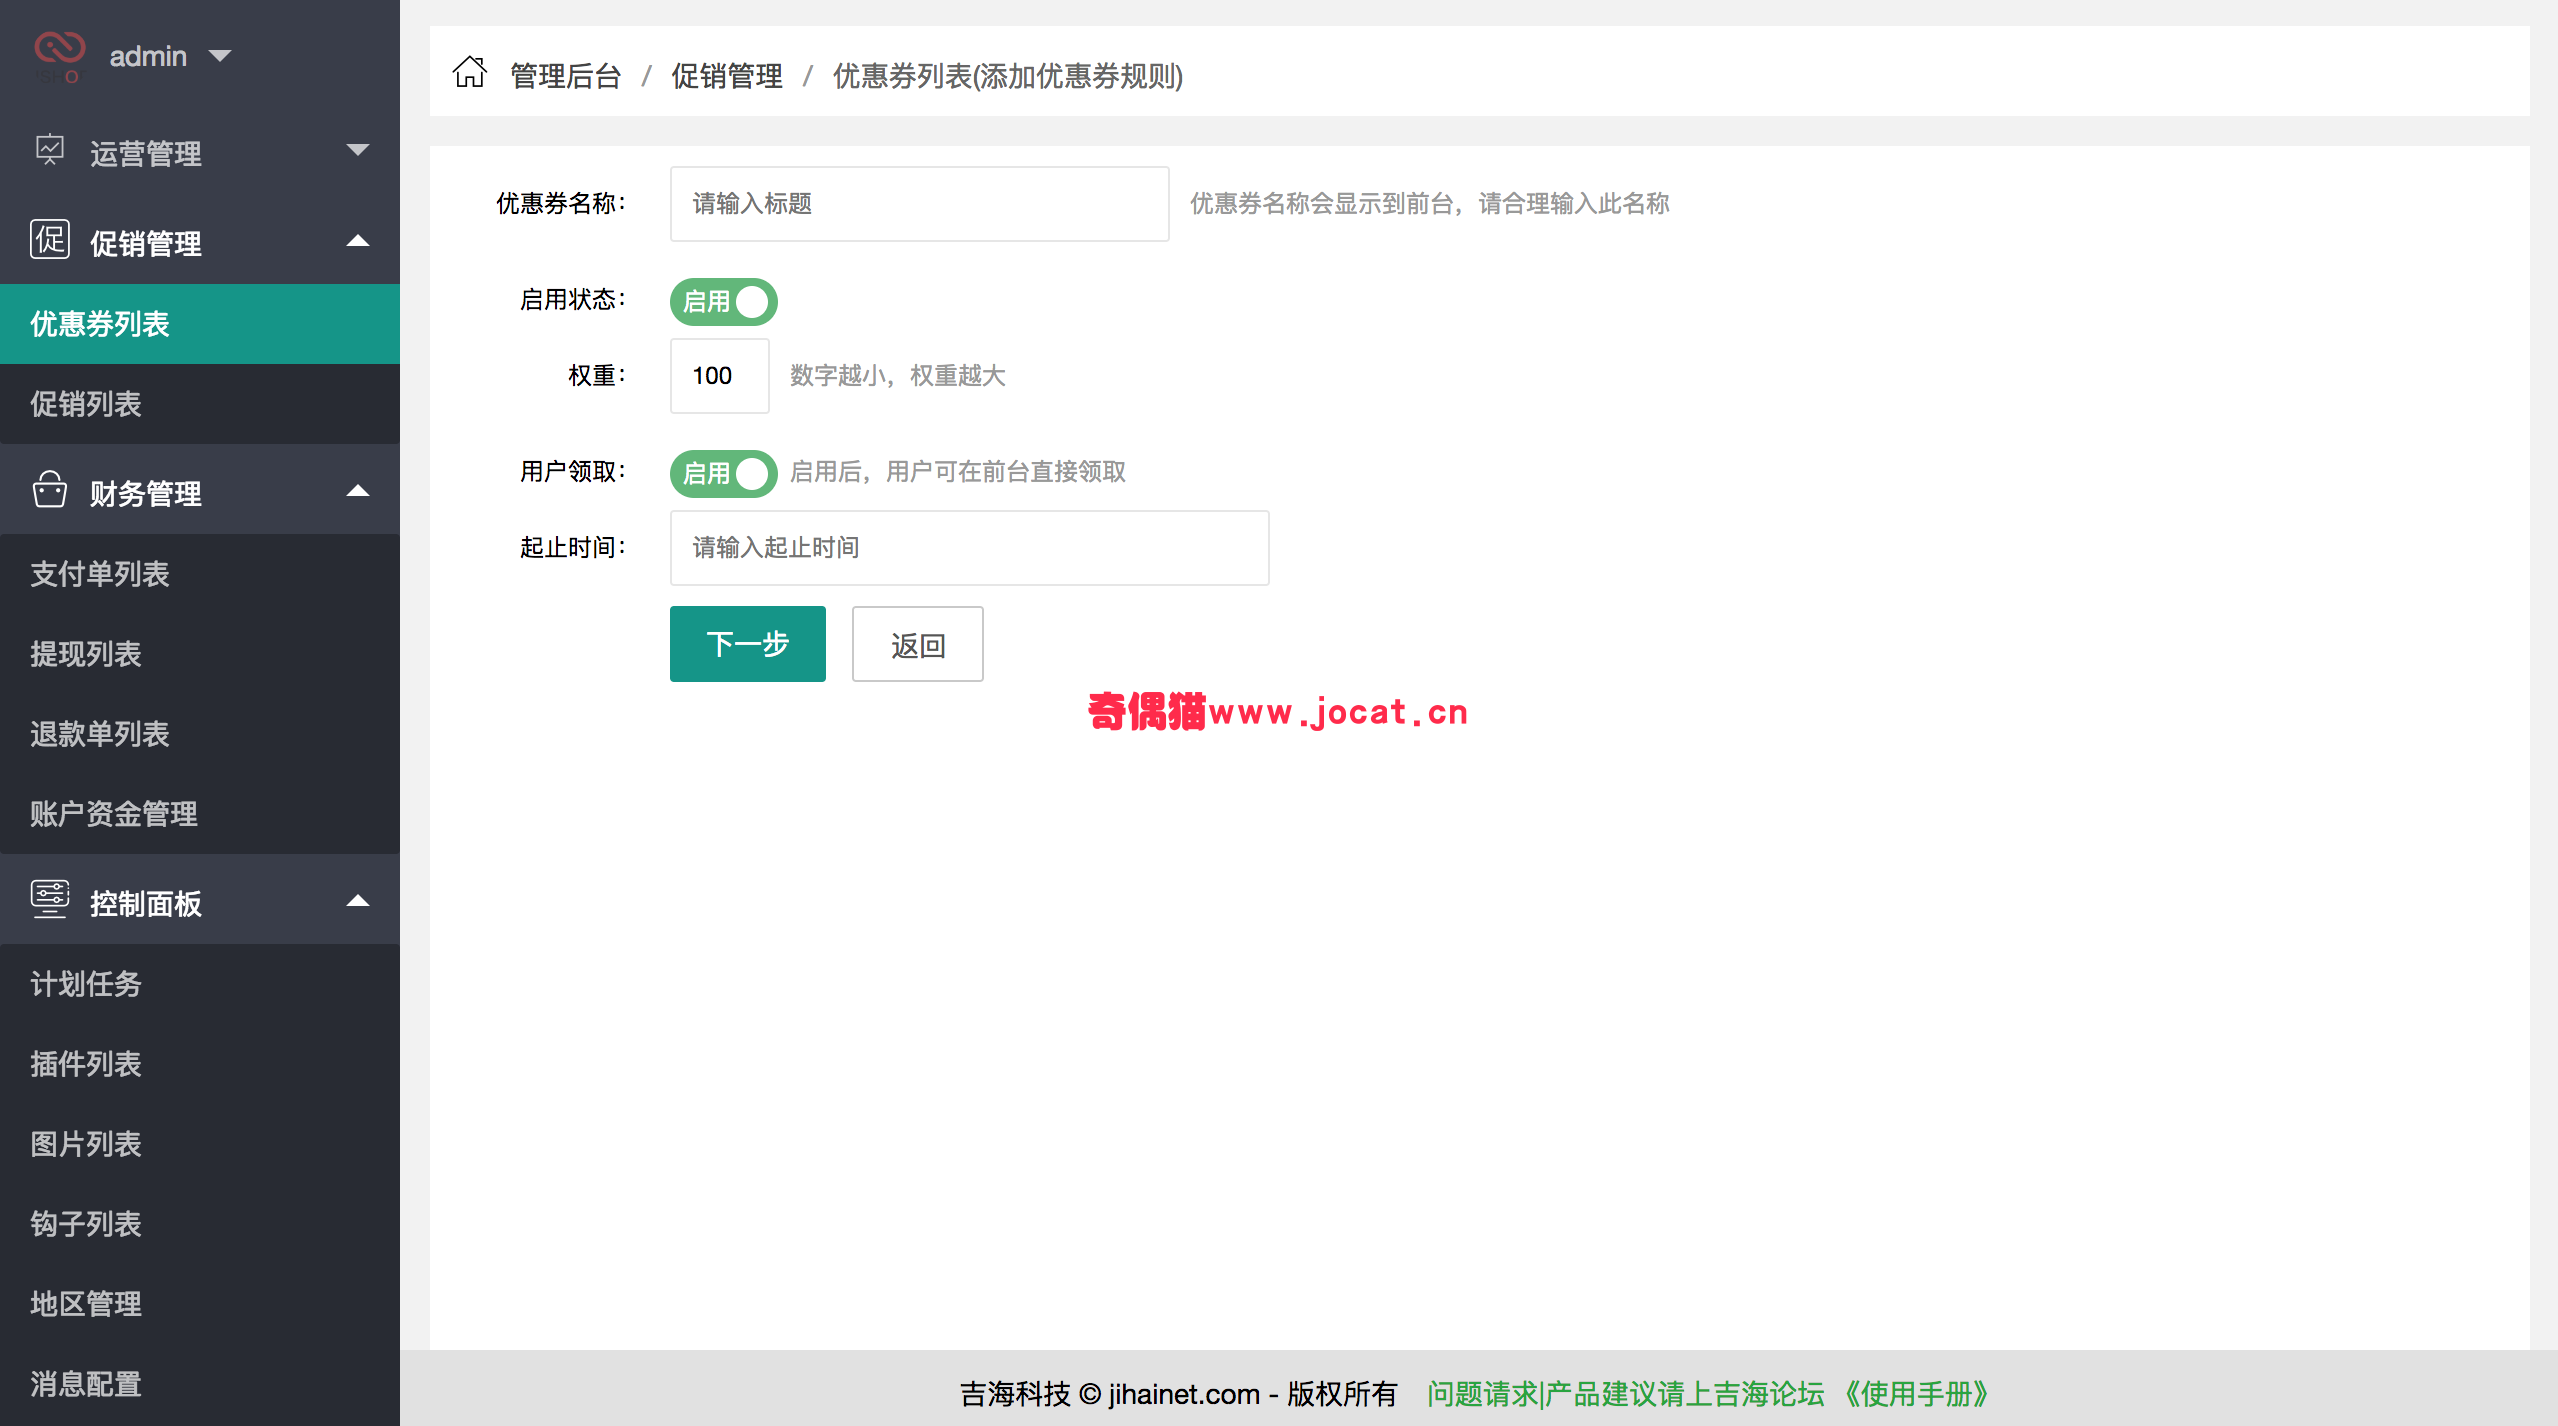The height and width of the screenshot is (1426, 2558).
Task: Open 提现列表 in the sidebar
Action: point(200,654)
